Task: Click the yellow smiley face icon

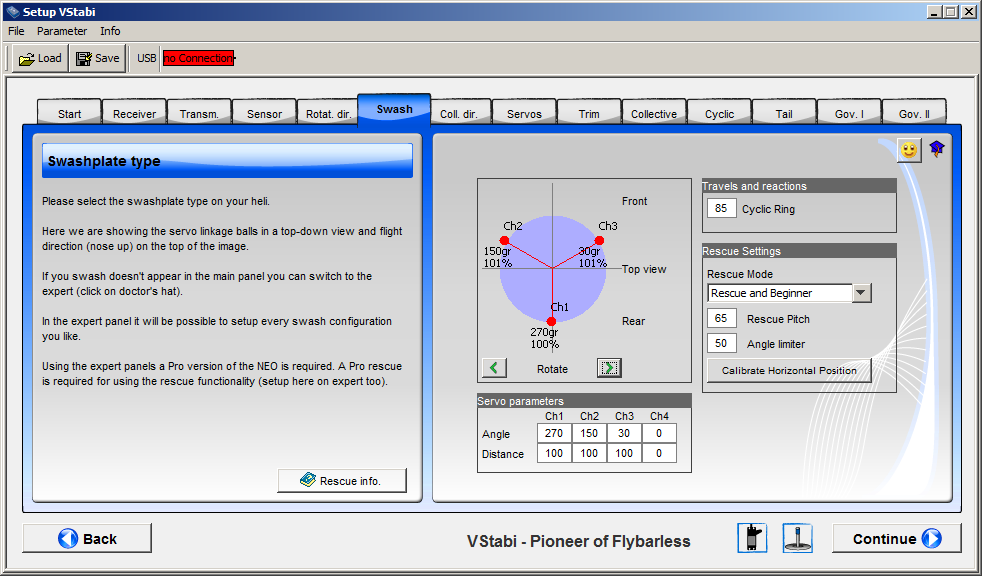Action: pos(909,150)
